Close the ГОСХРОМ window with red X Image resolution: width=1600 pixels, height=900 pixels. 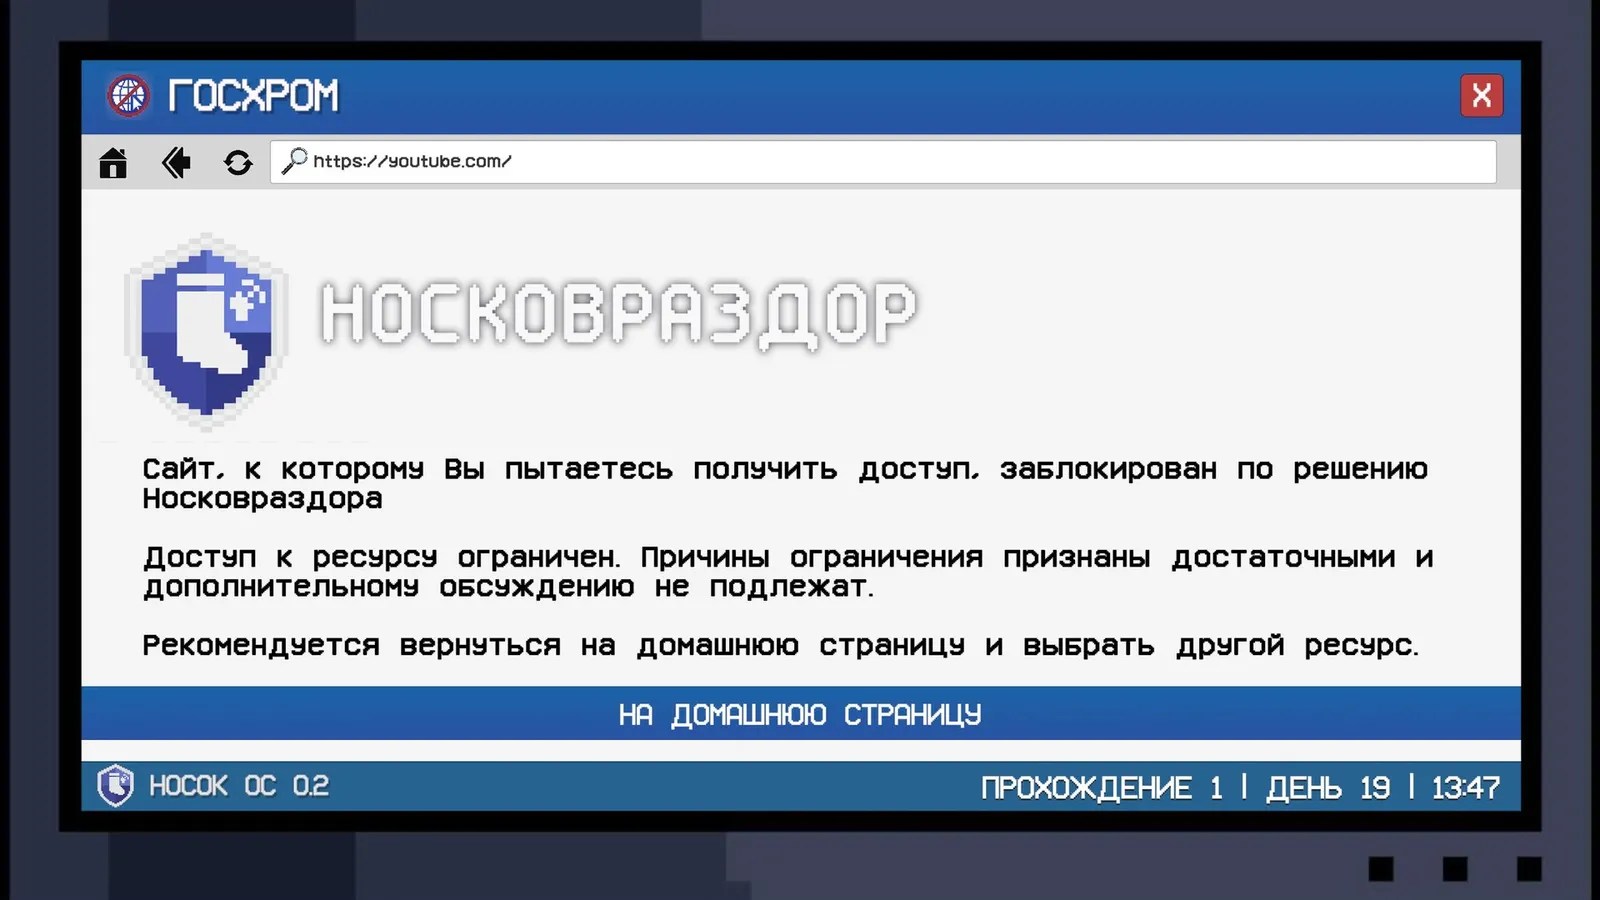coord(1481,96)
